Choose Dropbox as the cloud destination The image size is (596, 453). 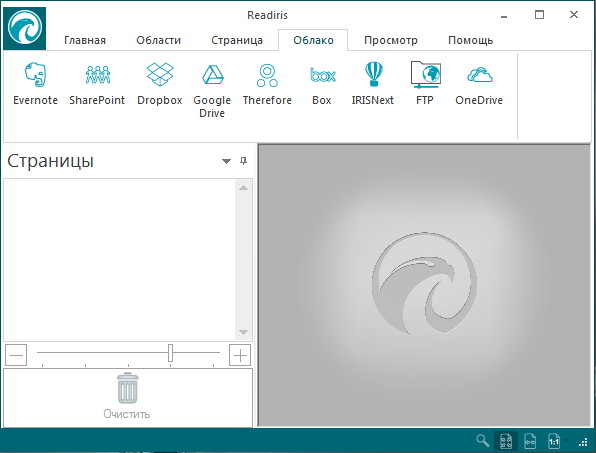coord(160,84)
